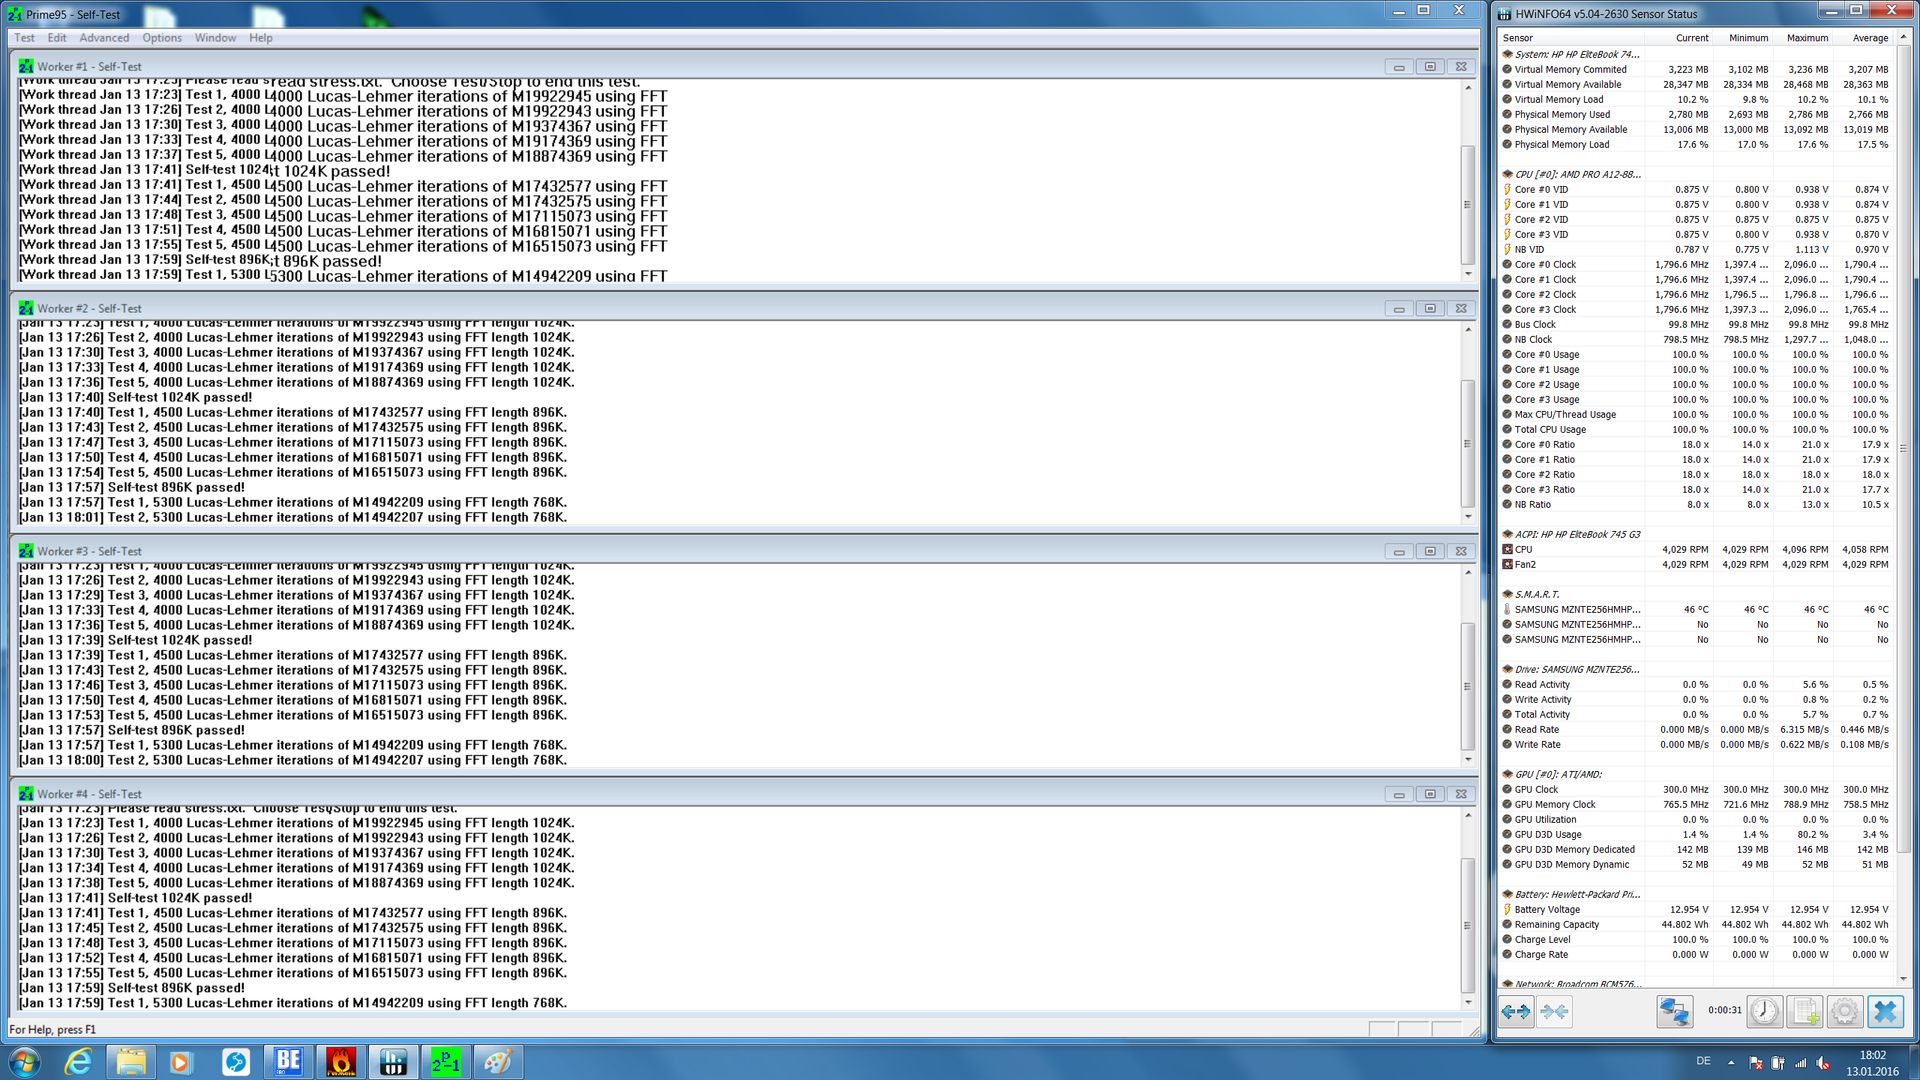This screenshot has width=1920, height=1080.
Task: Select the CPU [#0]: AMD PRO A12 group row
Action: 1695,174
